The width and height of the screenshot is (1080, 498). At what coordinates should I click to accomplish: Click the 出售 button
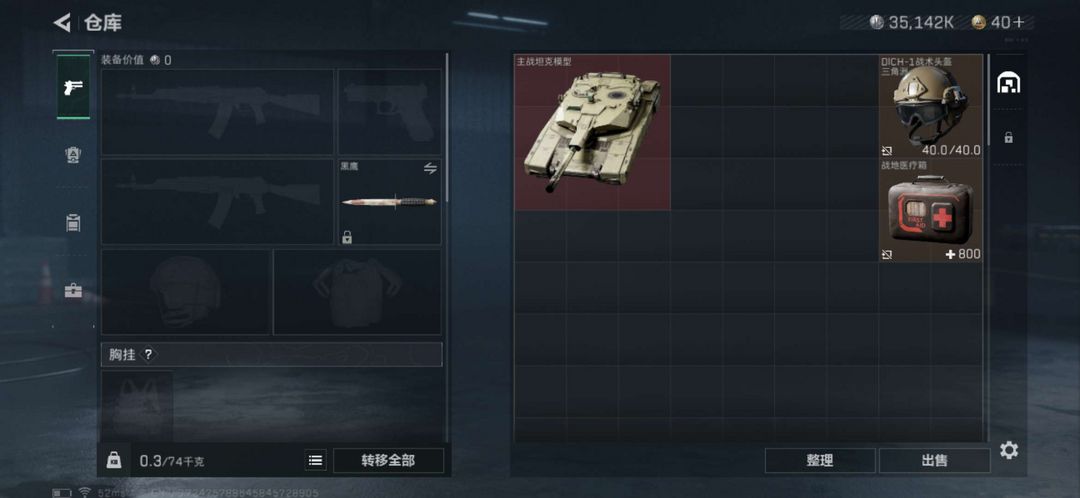[934, 460]
